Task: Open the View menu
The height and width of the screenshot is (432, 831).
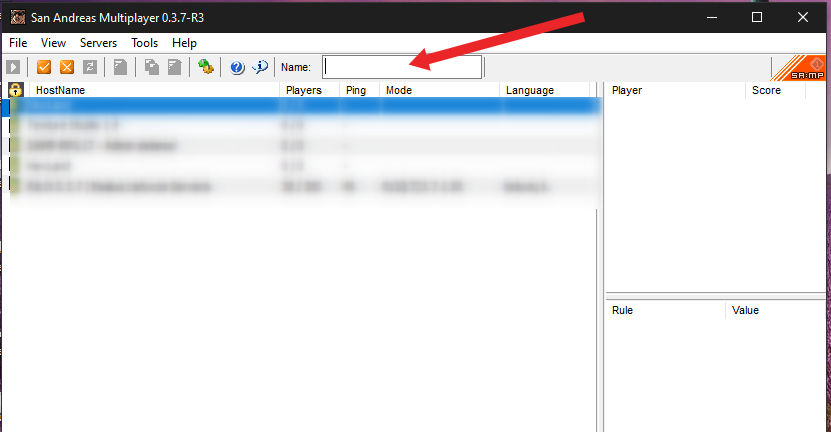Action: [x=53, y=43]
